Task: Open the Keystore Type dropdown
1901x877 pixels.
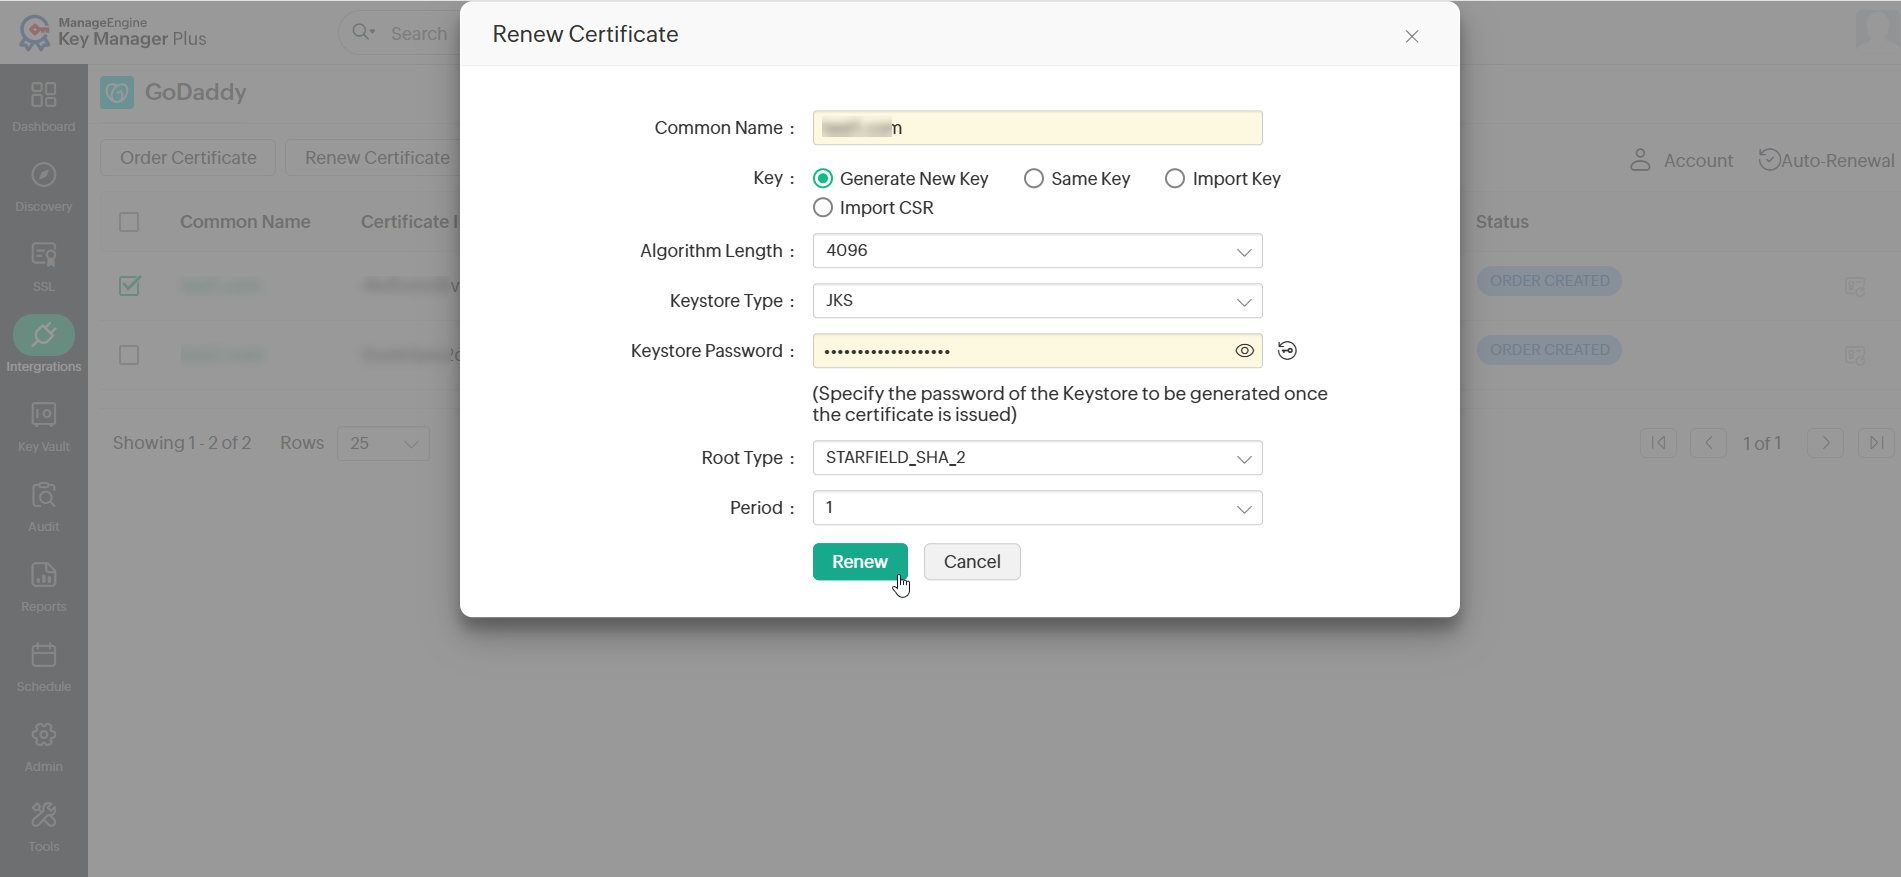Action: (x=1037, y=301)
